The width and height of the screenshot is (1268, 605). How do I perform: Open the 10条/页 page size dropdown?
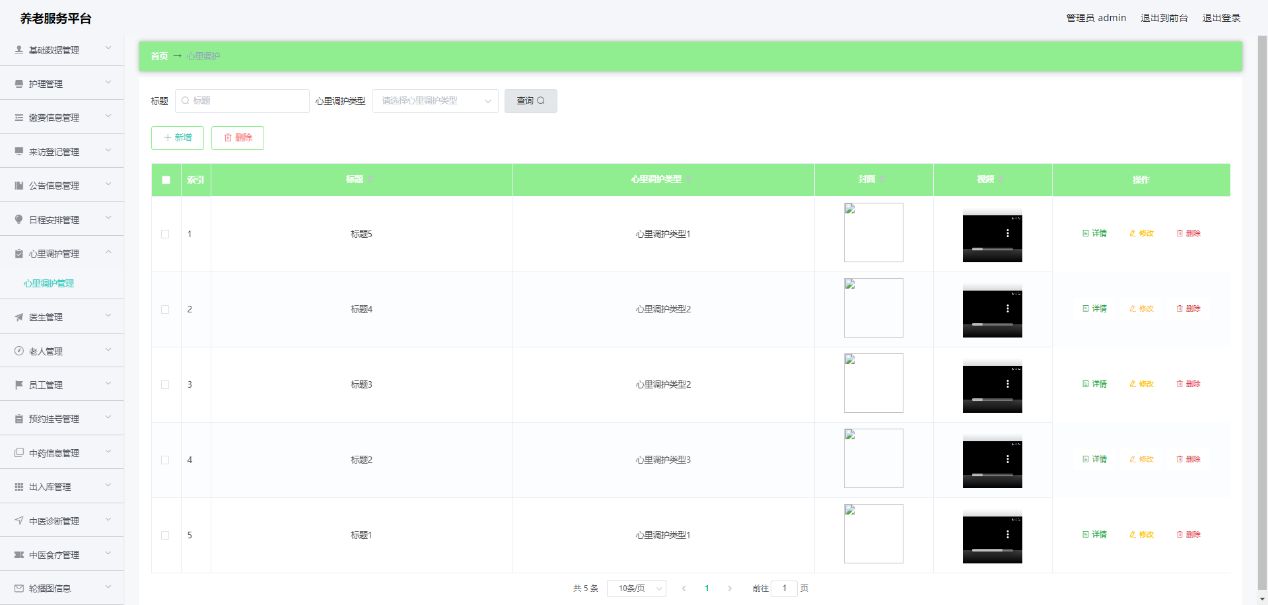(x=636, y=589)
